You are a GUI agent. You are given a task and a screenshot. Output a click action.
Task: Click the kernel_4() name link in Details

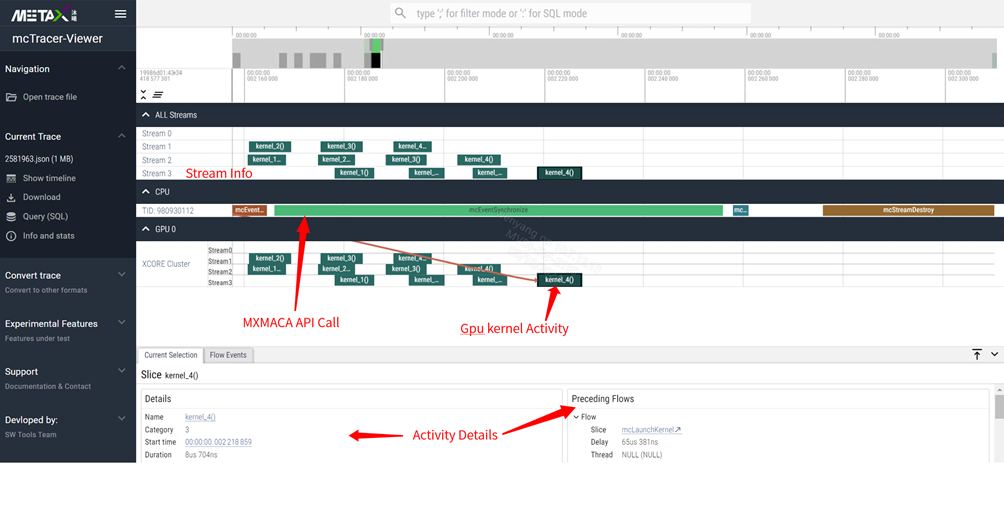tap(200, 417)
